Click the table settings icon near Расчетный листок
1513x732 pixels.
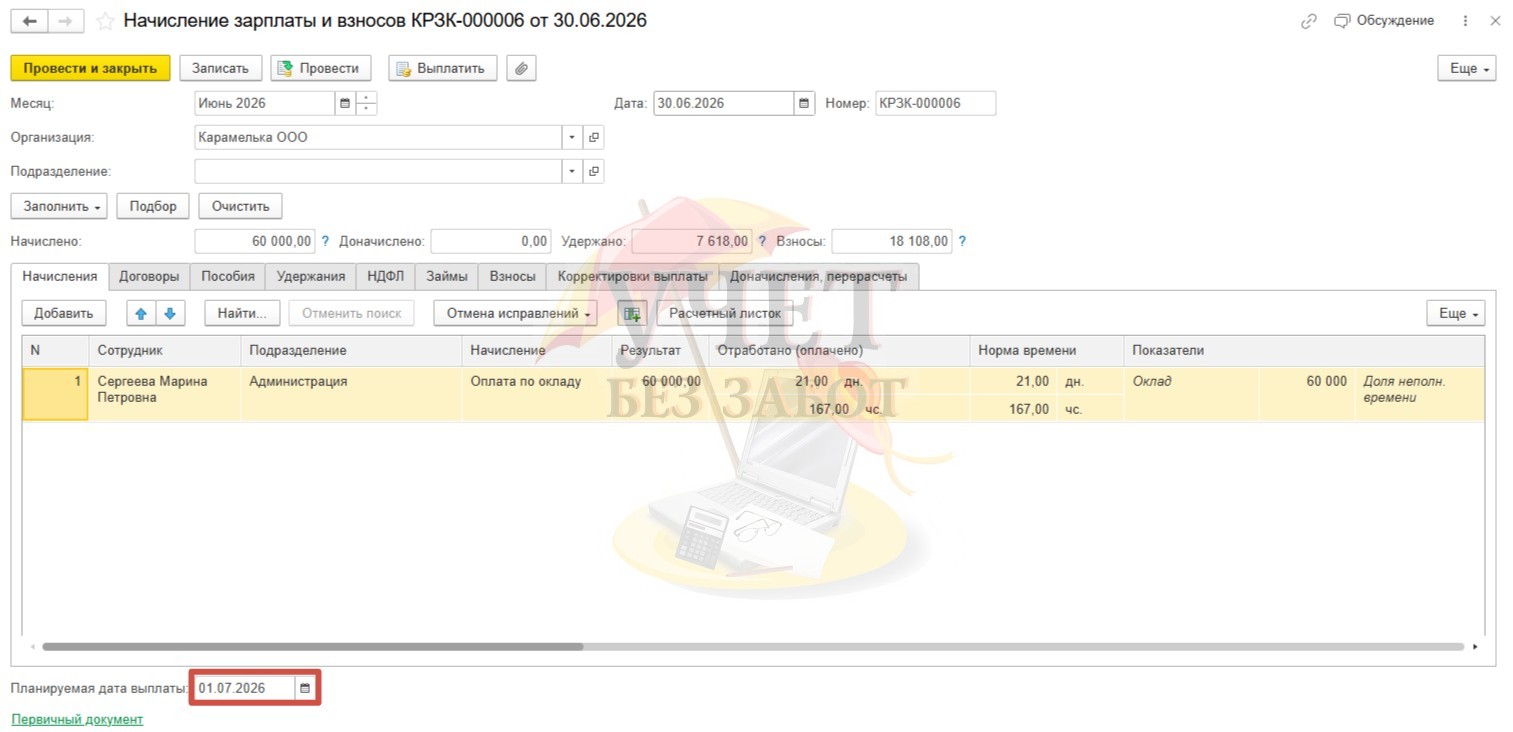point(632,313)
